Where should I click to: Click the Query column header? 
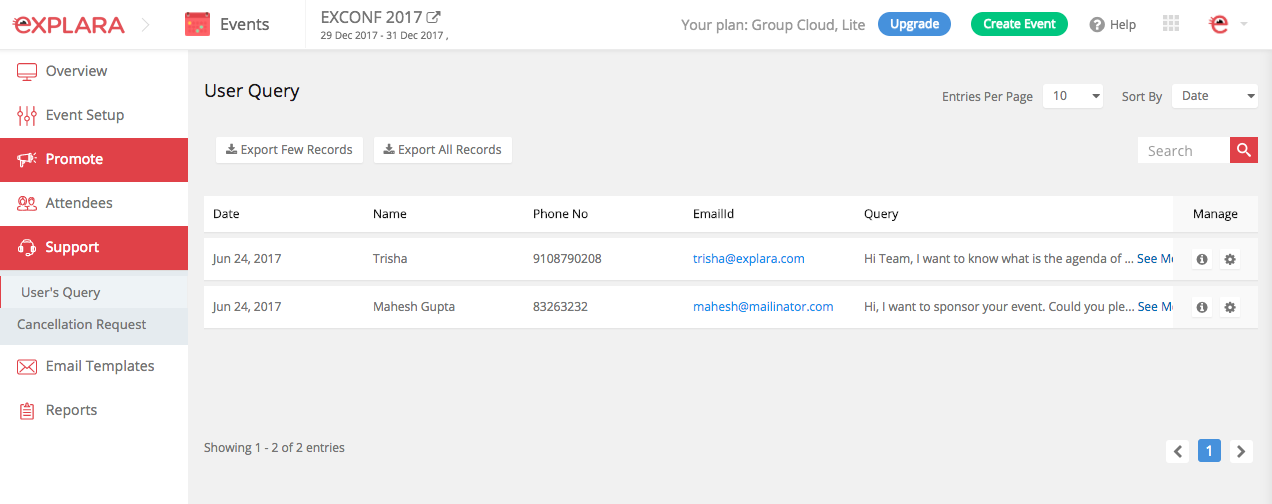point(881,214)
